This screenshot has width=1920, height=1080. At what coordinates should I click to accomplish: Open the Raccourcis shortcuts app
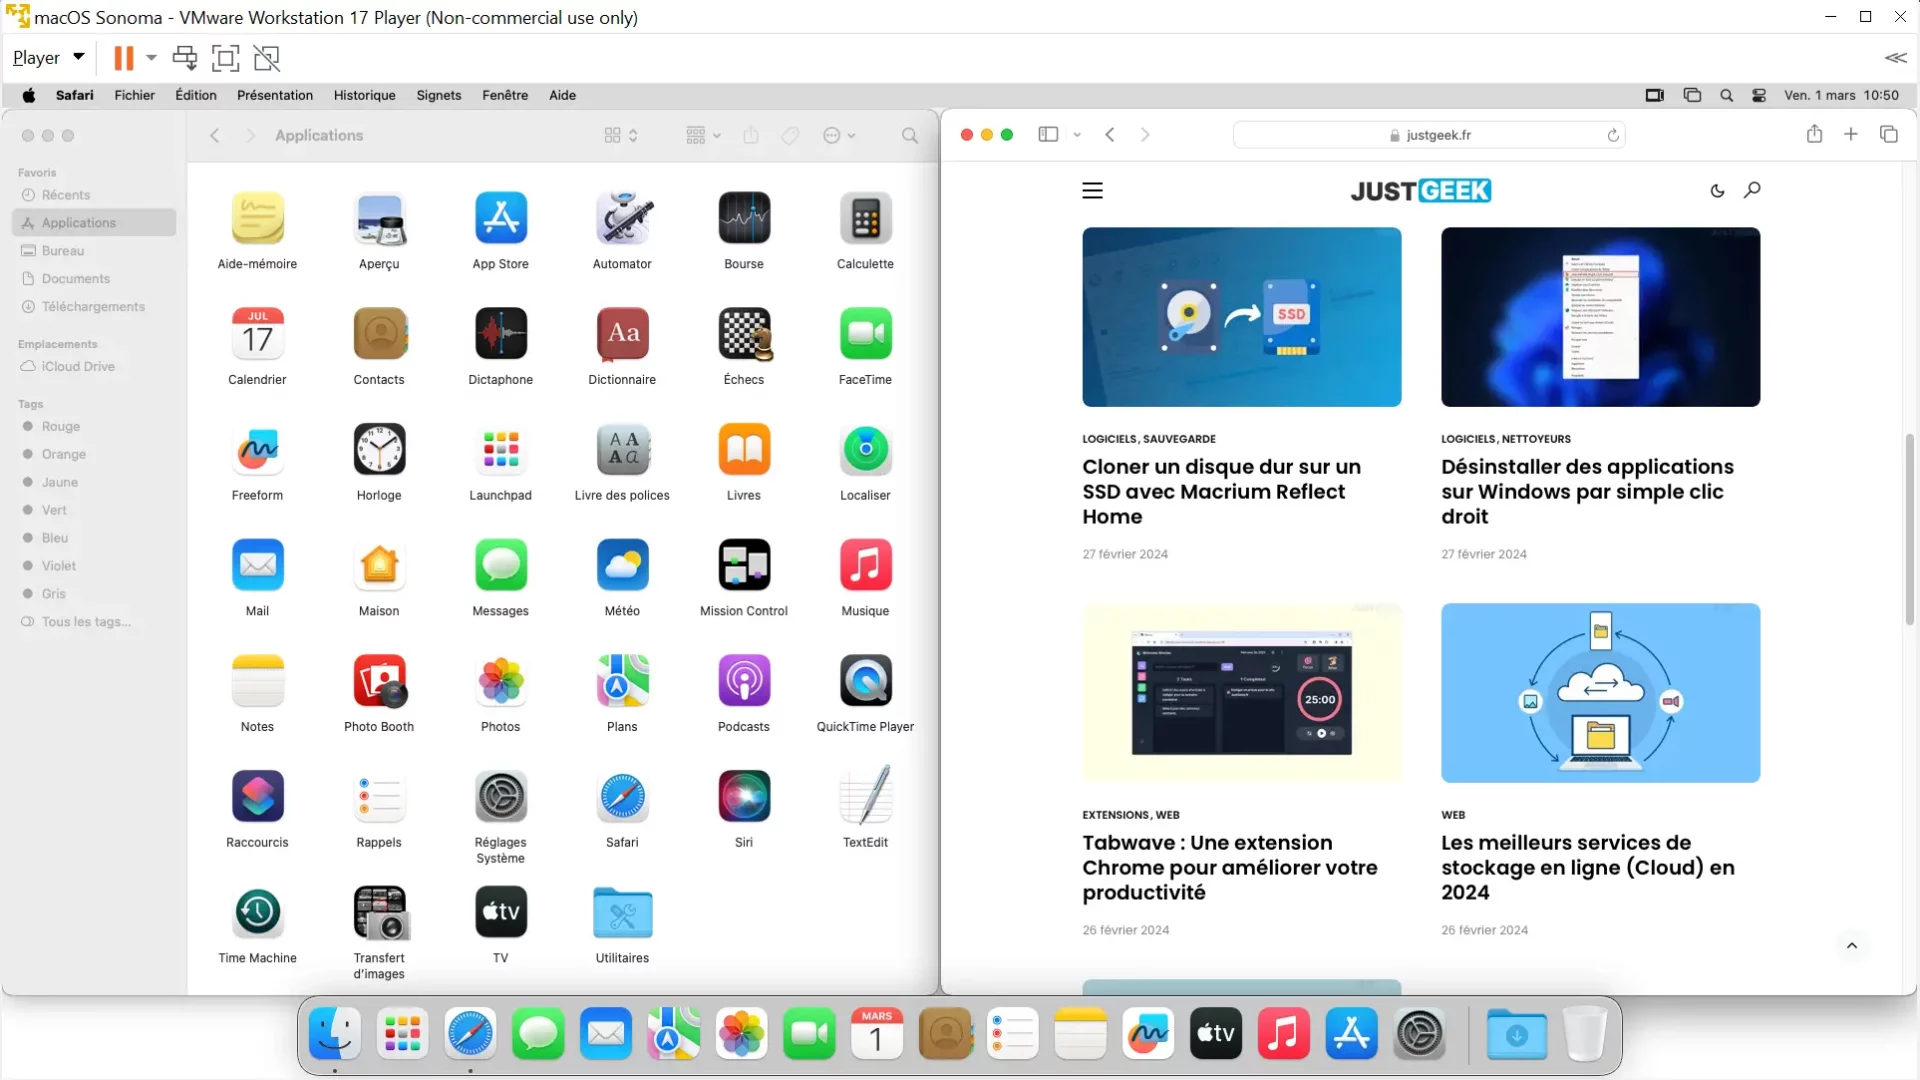(x=257, y=797)
